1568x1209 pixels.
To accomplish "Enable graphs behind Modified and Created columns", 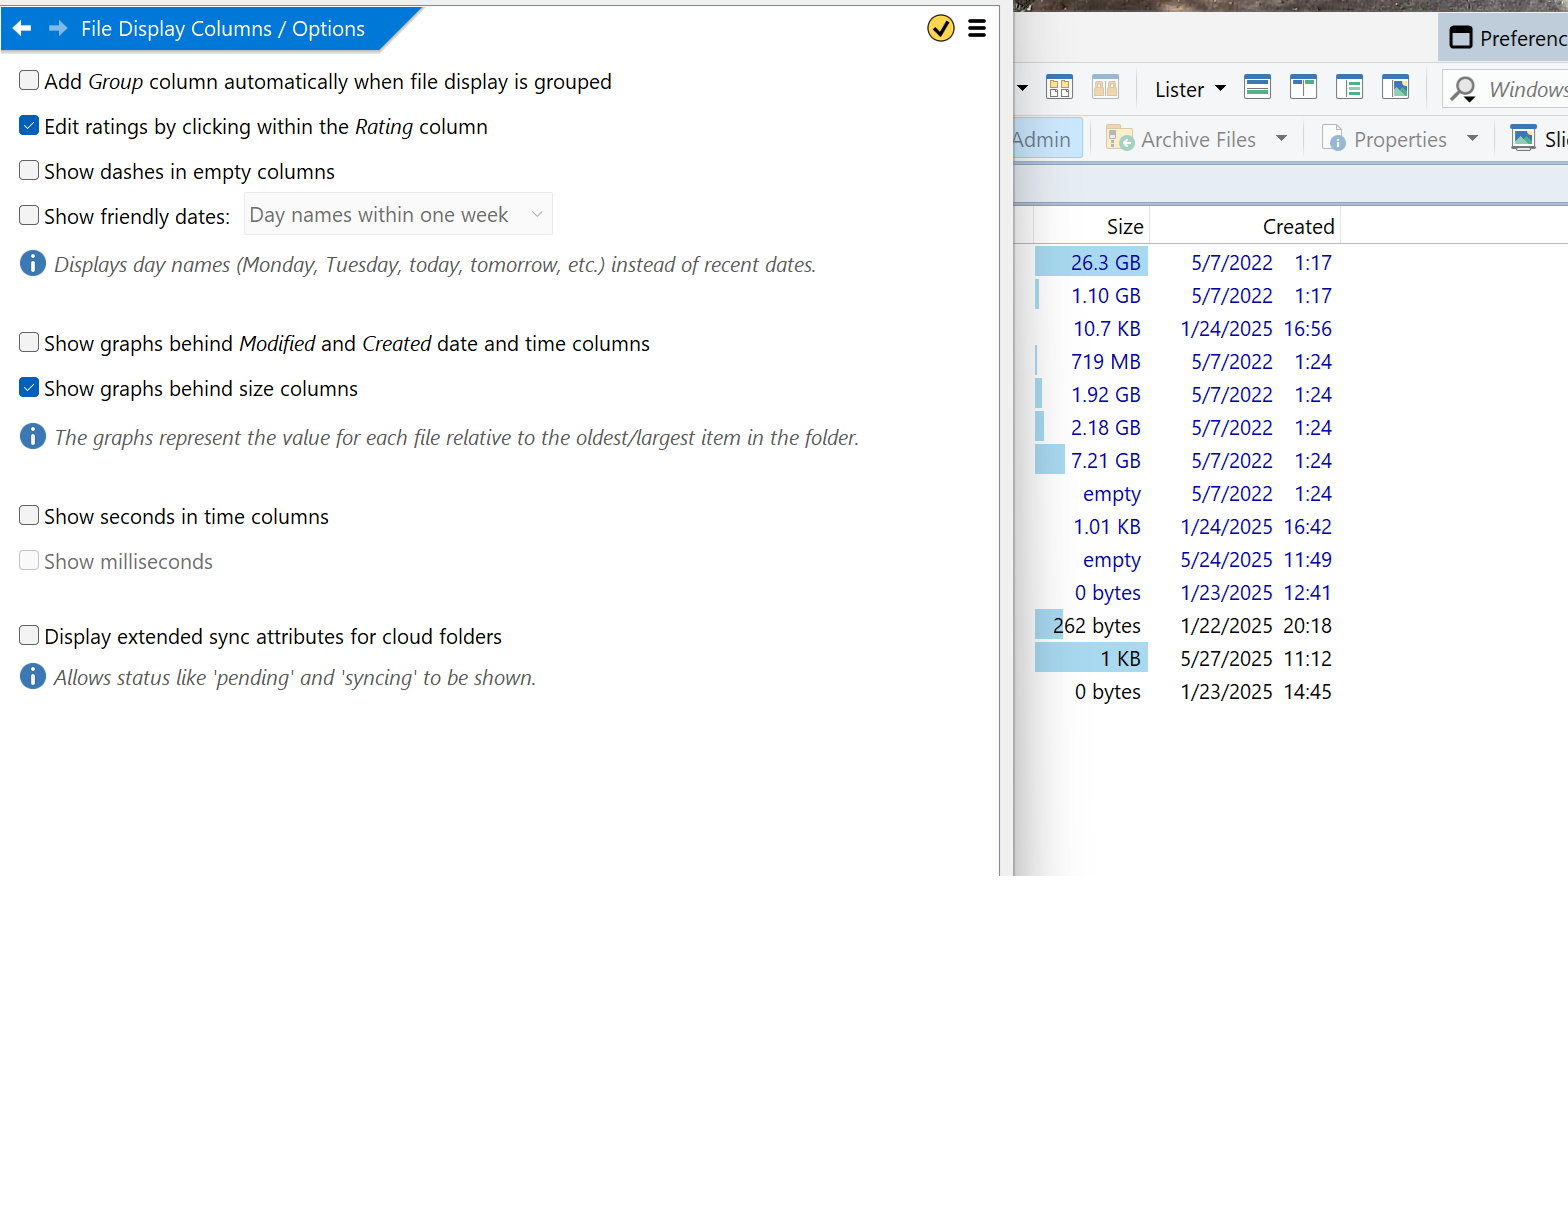I will pos(29,342).
